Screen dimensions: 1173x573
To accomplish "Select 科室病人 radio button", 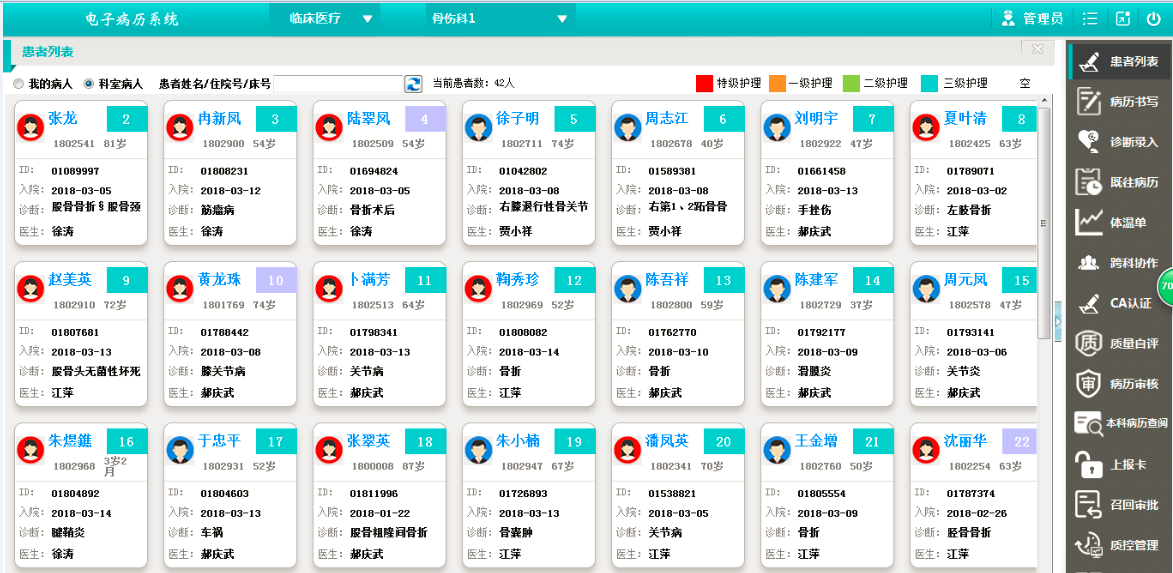I will coord(89,84).
